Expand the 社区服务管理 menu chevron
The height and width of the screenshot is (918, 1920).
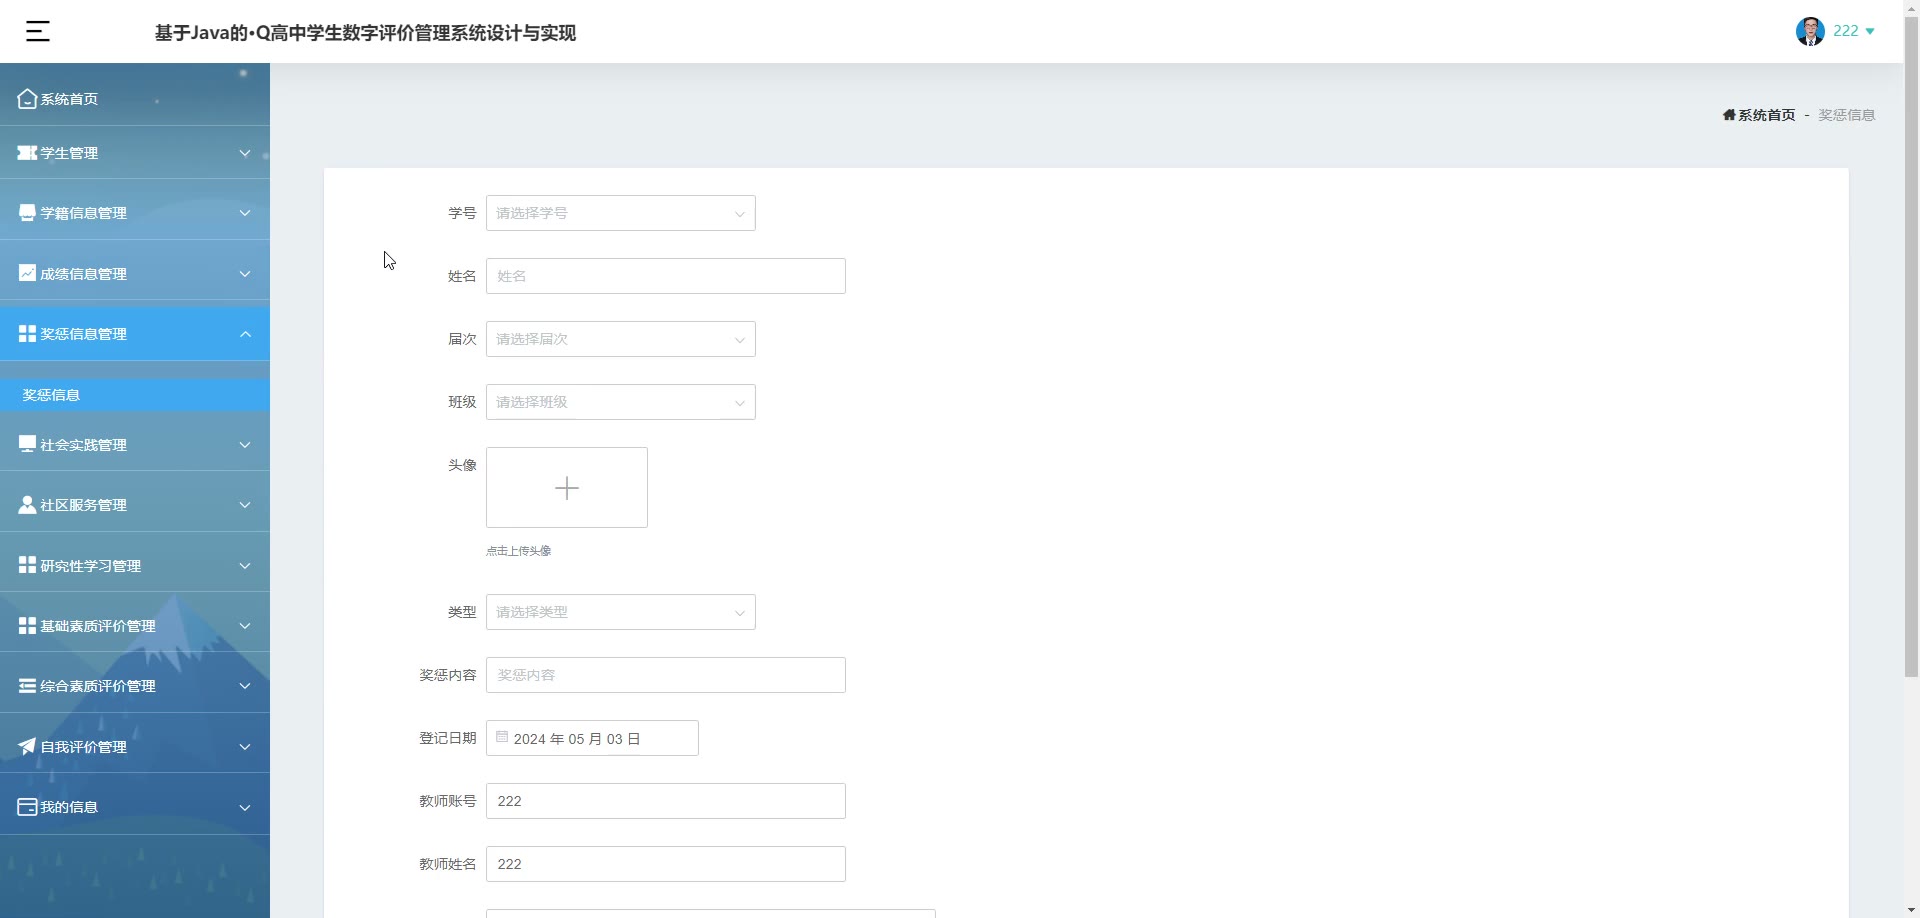[x=245, y=505]
